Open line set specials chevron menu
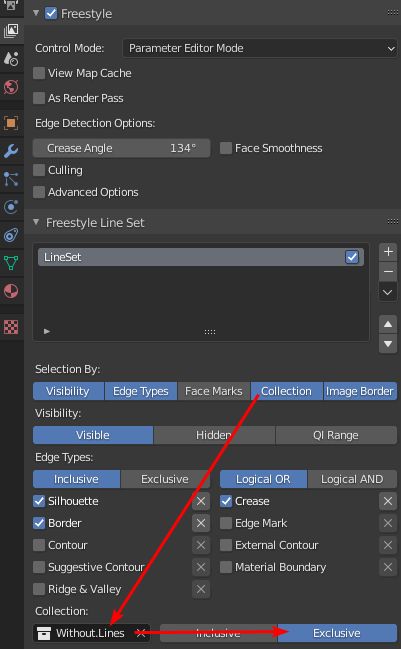 (388, 292)
